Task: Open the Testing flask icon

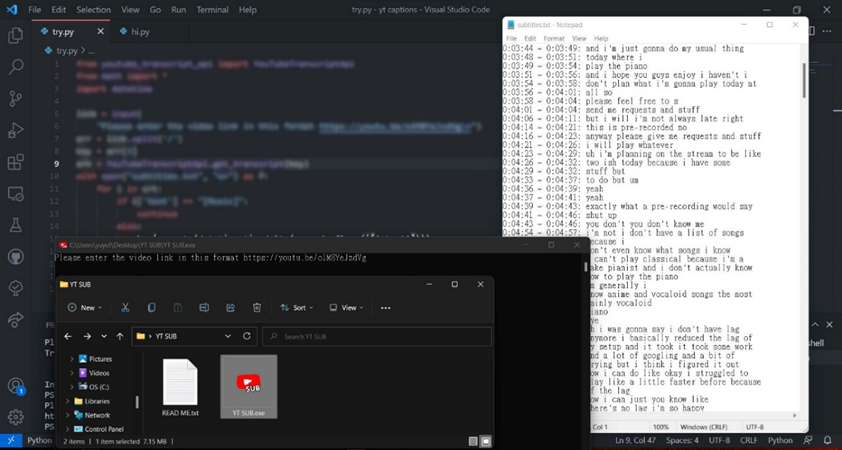Action: point(16,225)
